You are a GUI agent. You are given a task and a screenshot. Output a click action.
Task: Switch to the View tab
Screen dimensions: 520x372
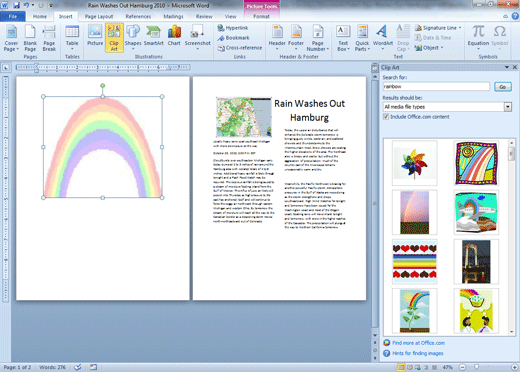[x=230, y=16]
